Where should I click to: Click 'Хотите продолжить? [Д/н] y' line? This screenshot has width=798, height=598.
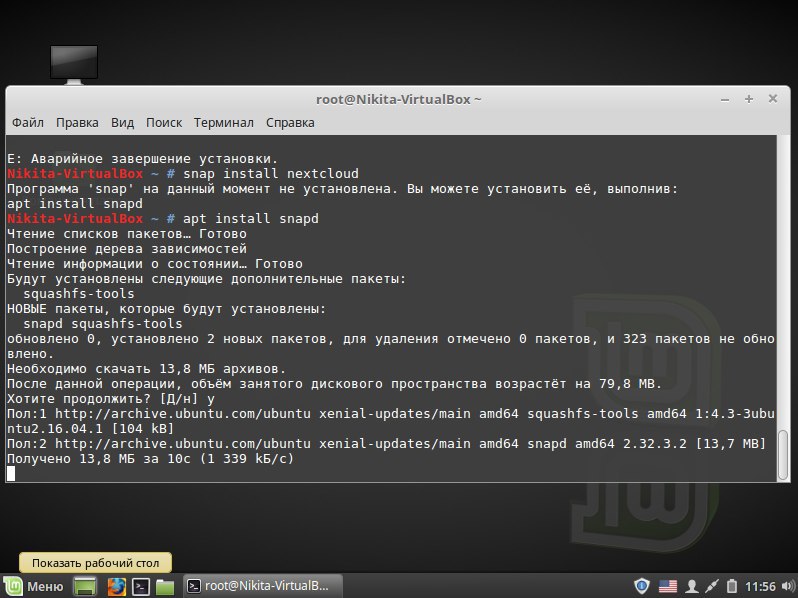111,398
